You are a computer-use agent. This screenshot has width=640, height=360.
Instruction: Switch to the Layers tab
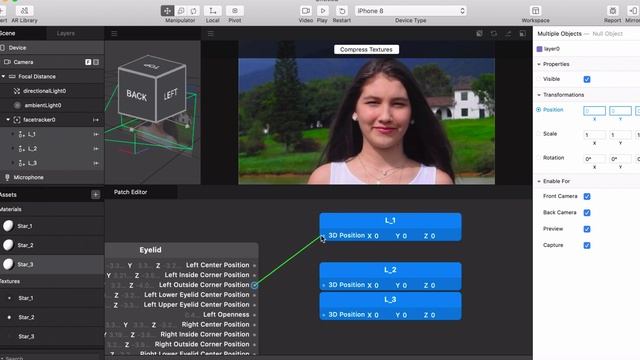pos(66,33)
